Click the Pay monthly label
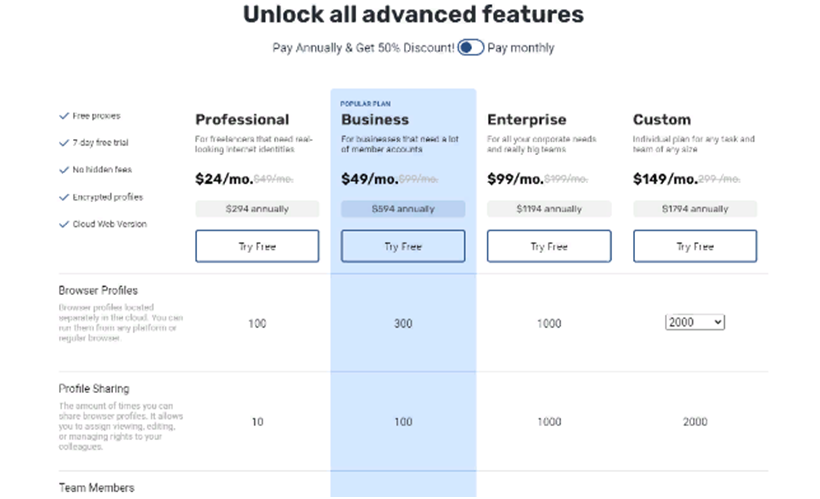The image size is (820, 499). pos(521,47)
